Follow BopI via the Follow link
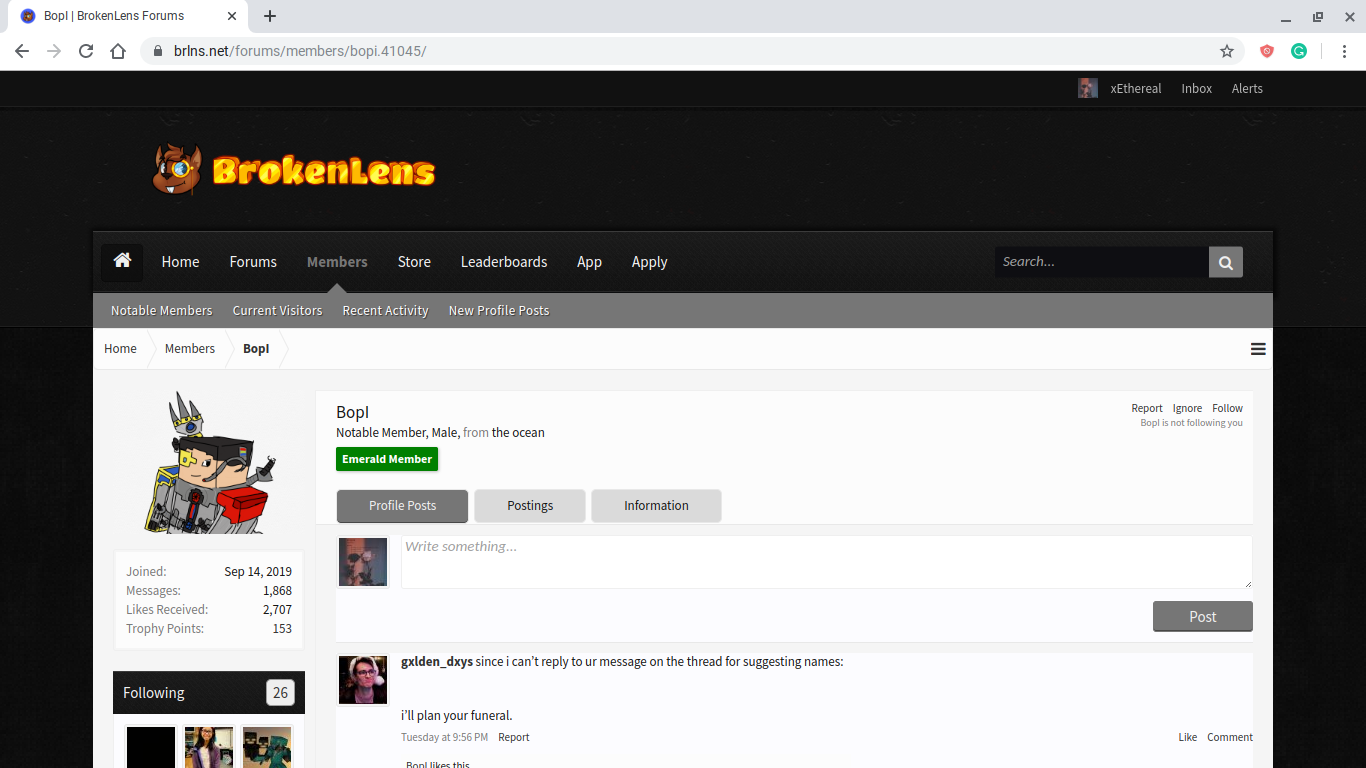Viewport: 1366px width, 768px height. click(x=1227, y=408)
